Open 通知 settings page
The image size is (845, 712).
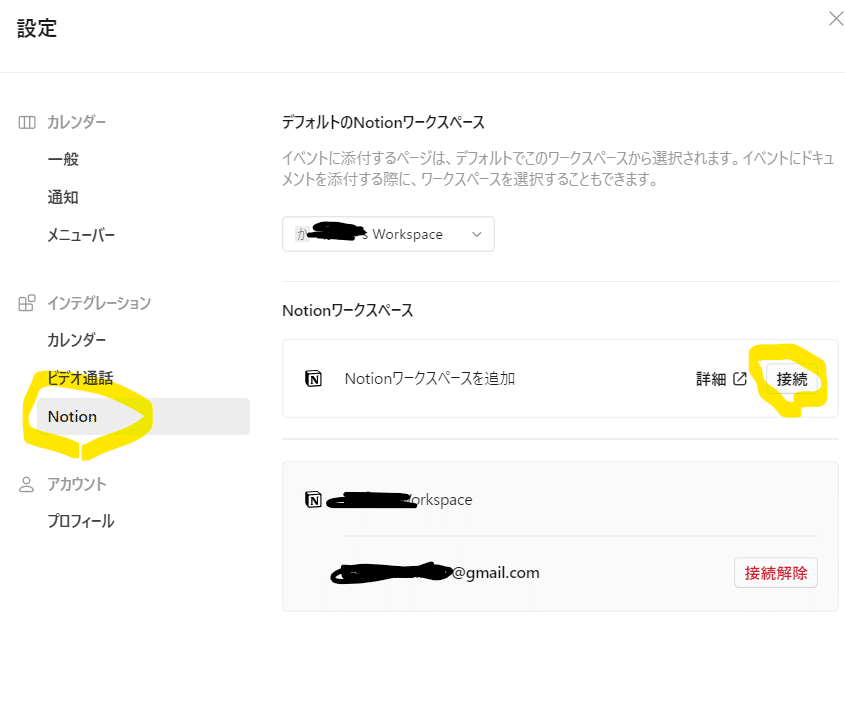[x=63, y=197]
